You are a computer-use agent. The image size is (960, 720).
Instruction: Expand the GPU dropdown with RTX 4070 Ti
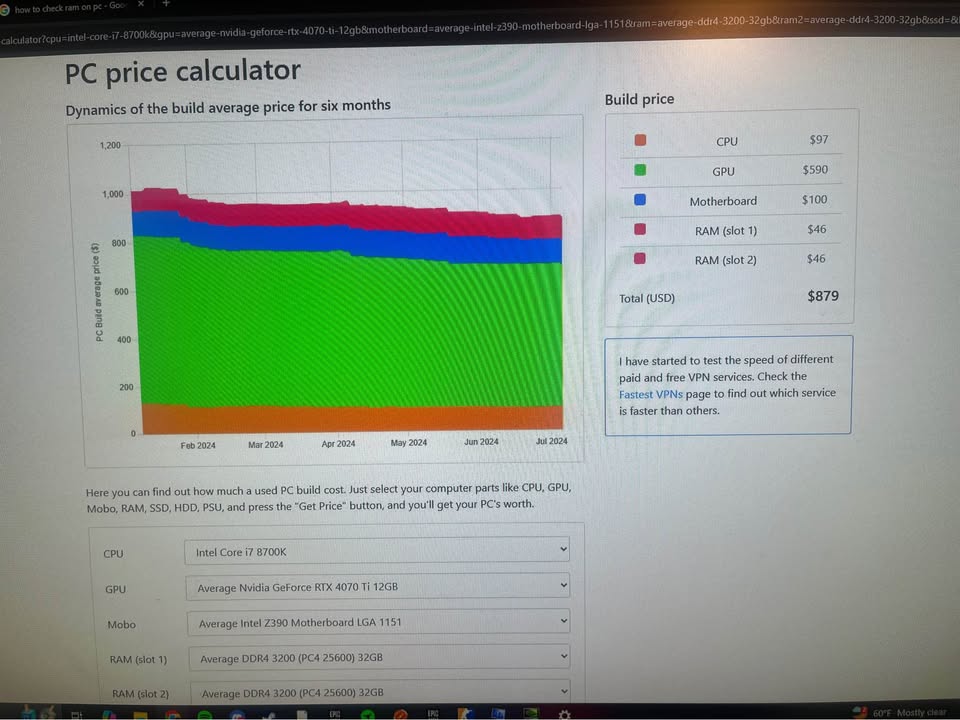377,586
